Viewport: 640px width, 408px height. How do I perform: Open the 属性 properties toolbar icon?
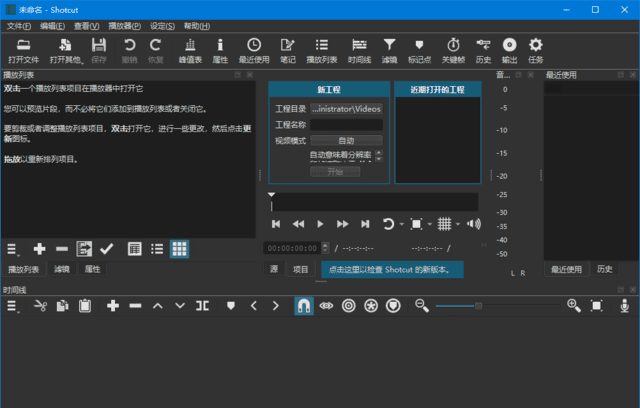pyautogui.click(x=220, y=51)
